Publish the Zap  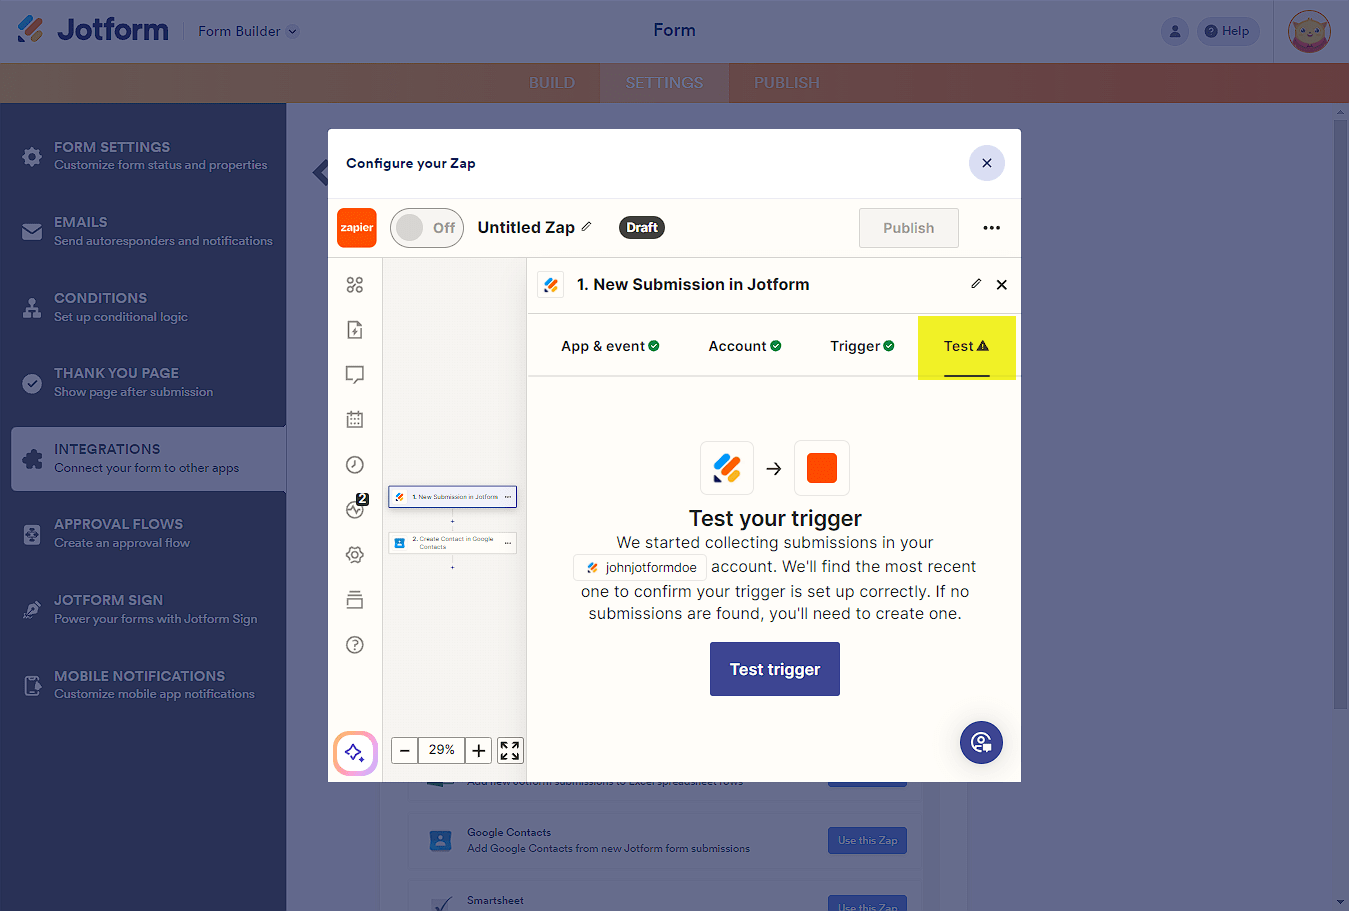(x=909, y=228)
